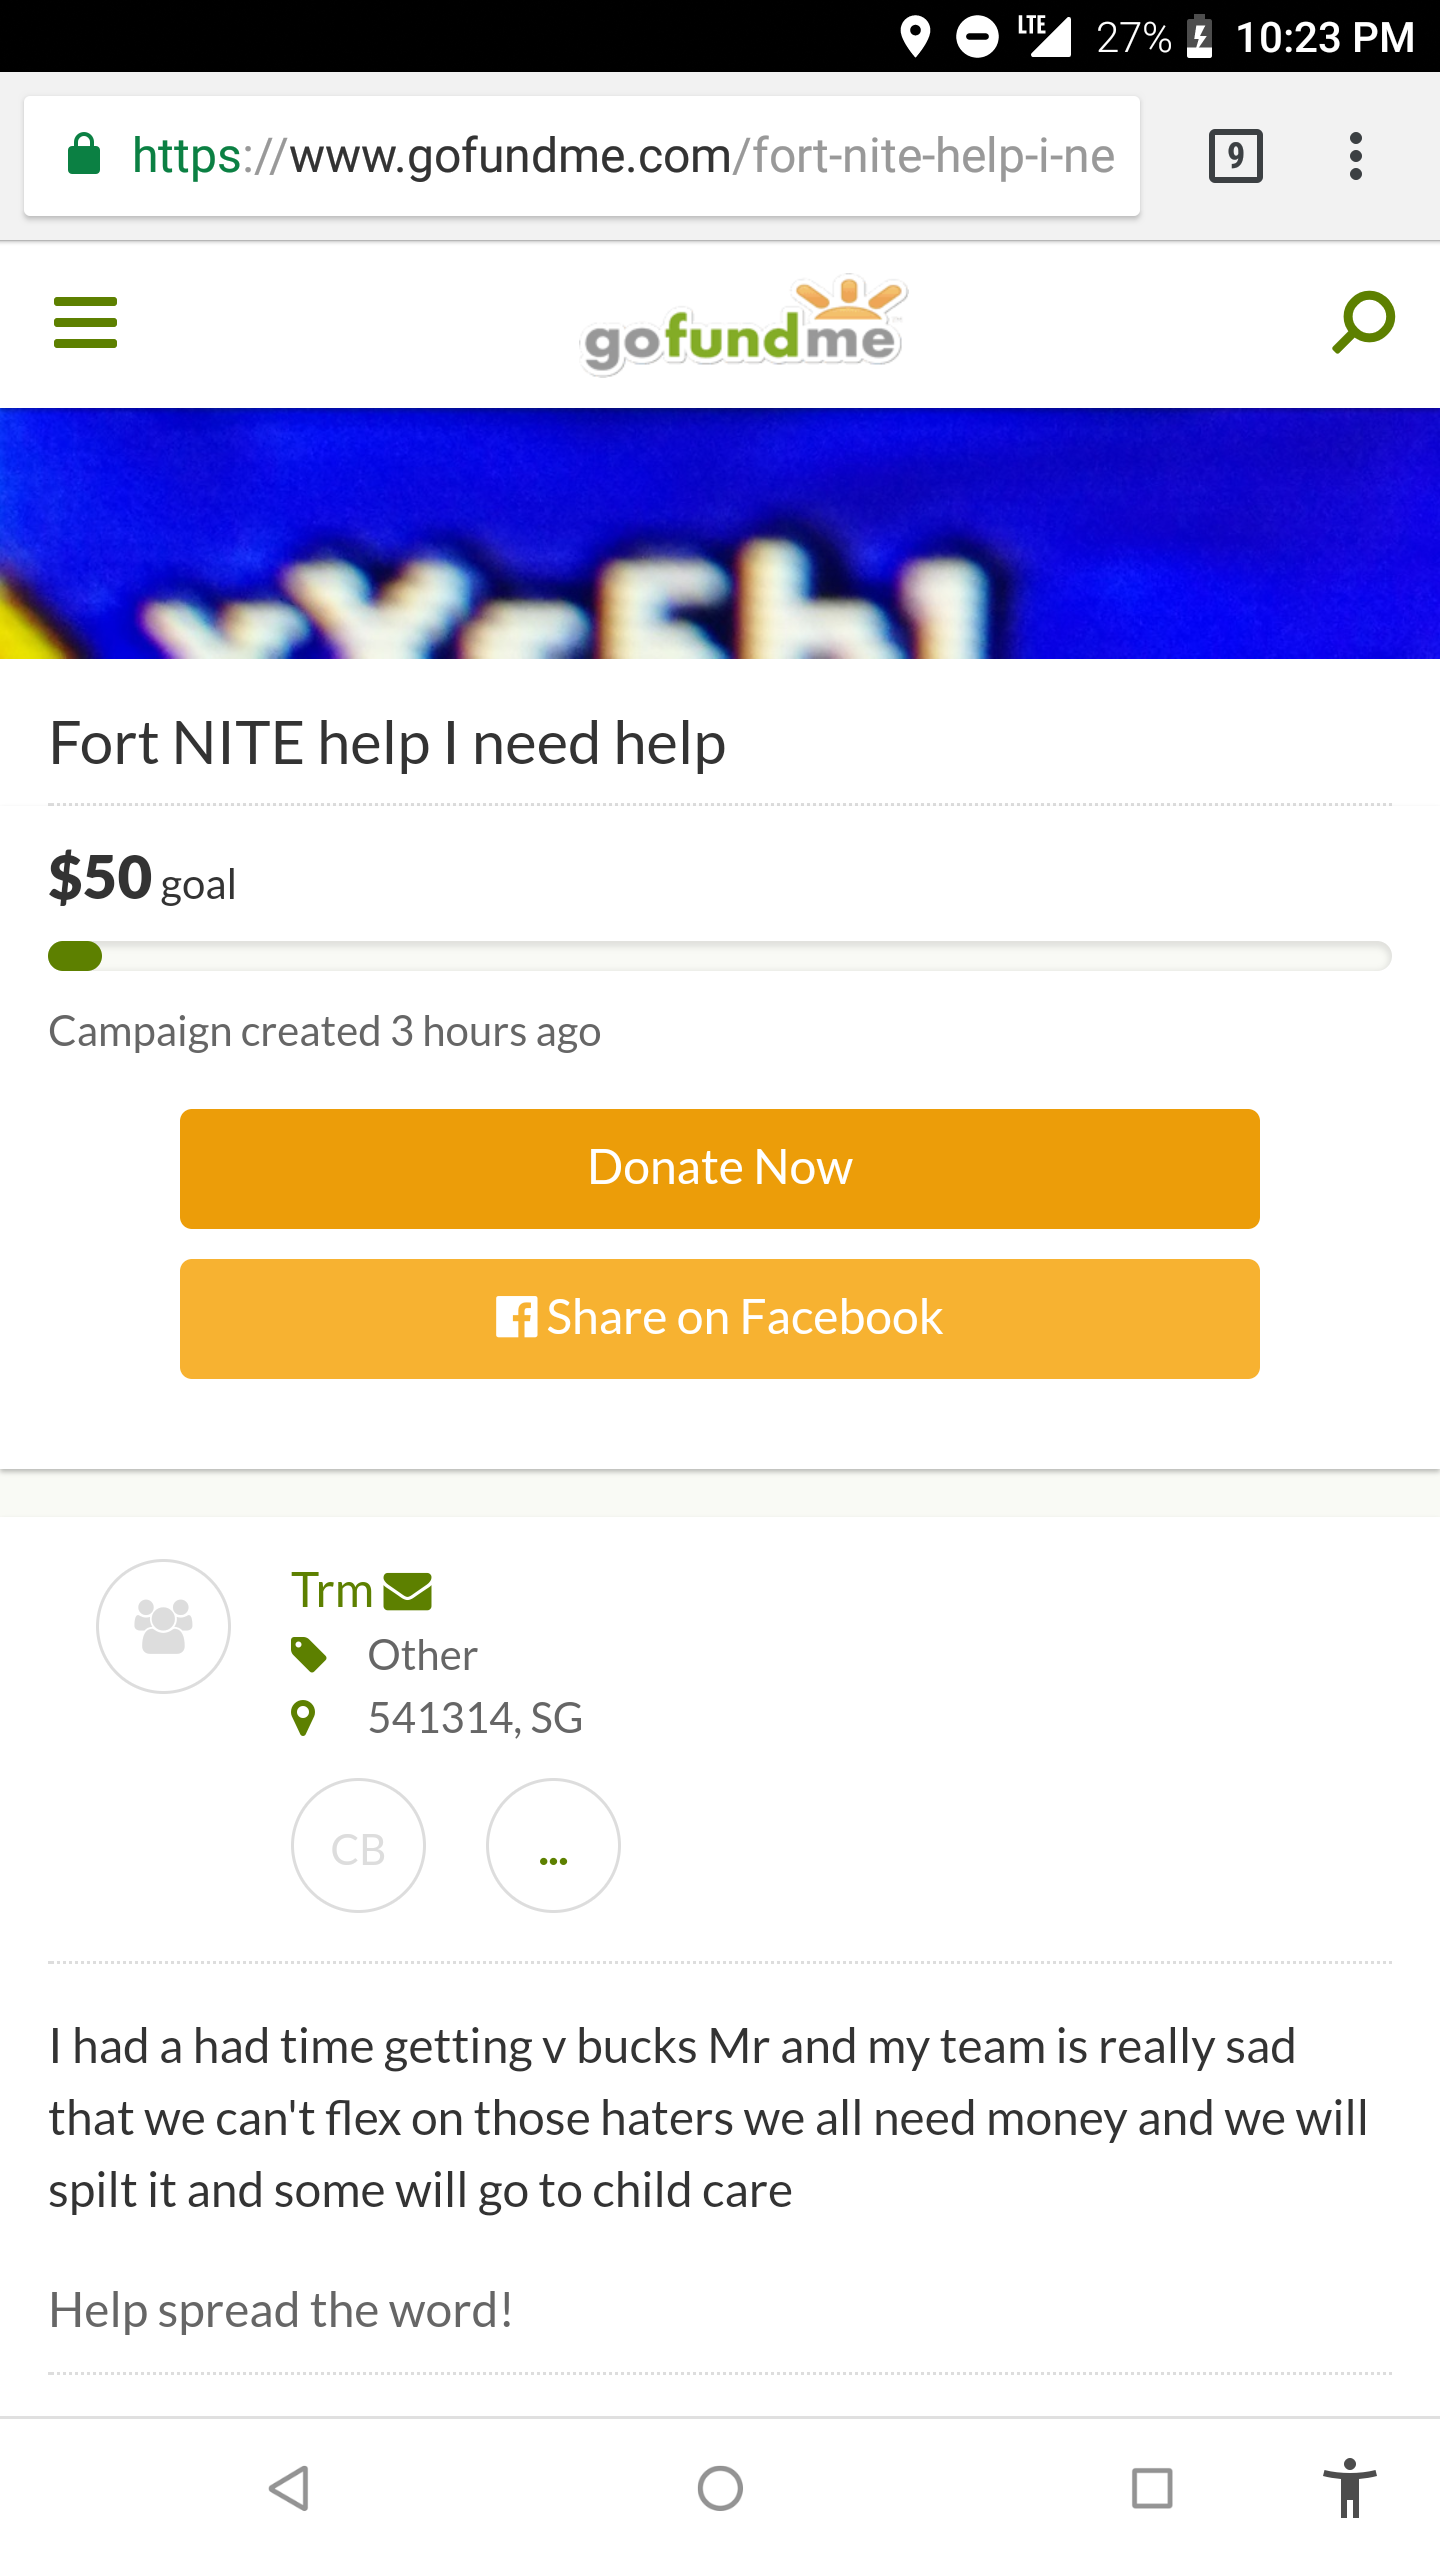The width and height of the screenshot is (1440, 2560).
Task: Open the browser tab switcher showing 9
Action: tap(1235, 156)
